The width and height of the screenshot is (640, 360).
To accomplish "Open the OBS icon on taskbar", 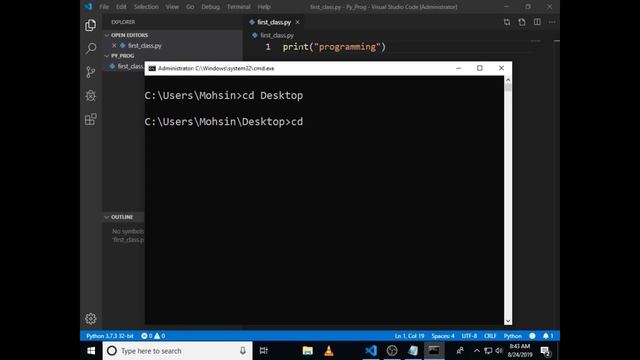I will (392, 351).
